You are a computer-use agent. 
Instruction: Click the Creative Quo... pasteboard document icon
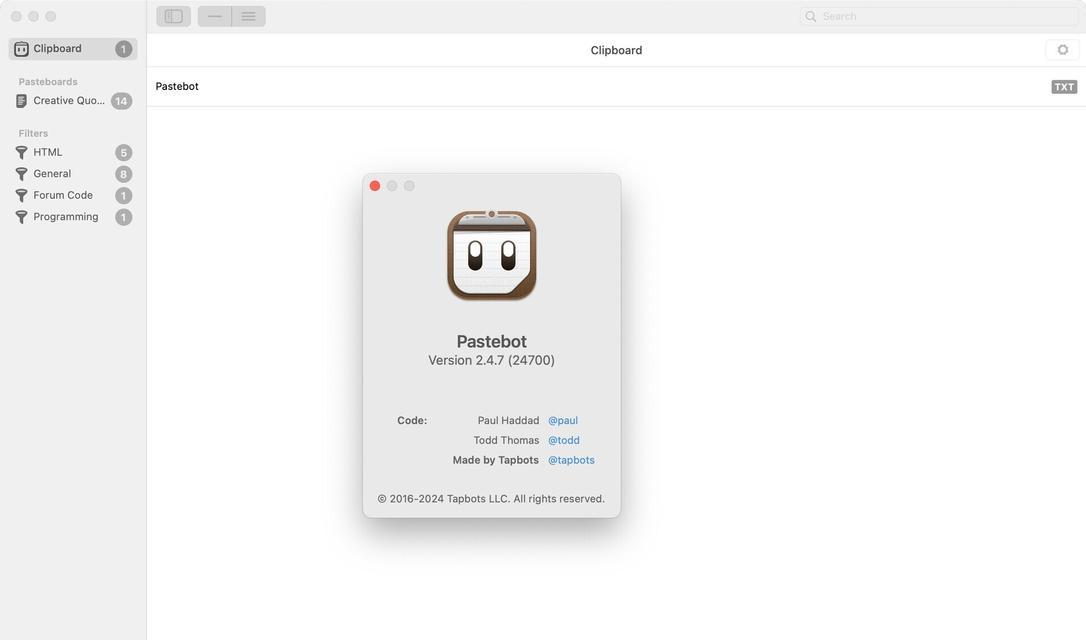(21, 101)
